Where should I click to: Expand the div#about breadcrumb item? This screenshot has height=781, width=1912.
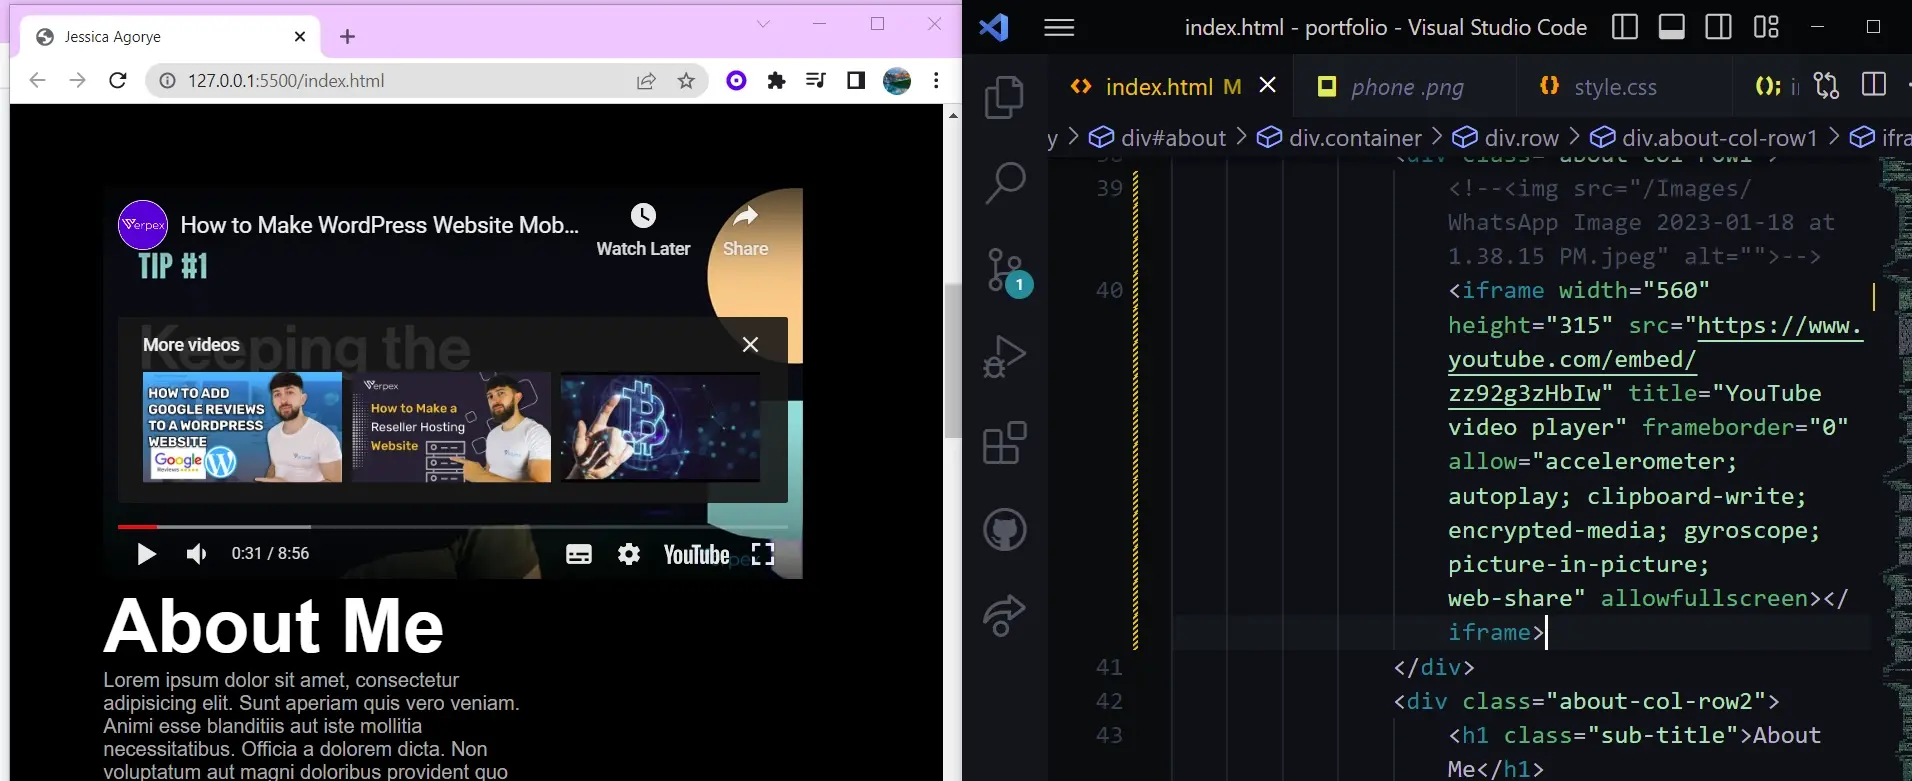click(1172, 138)
